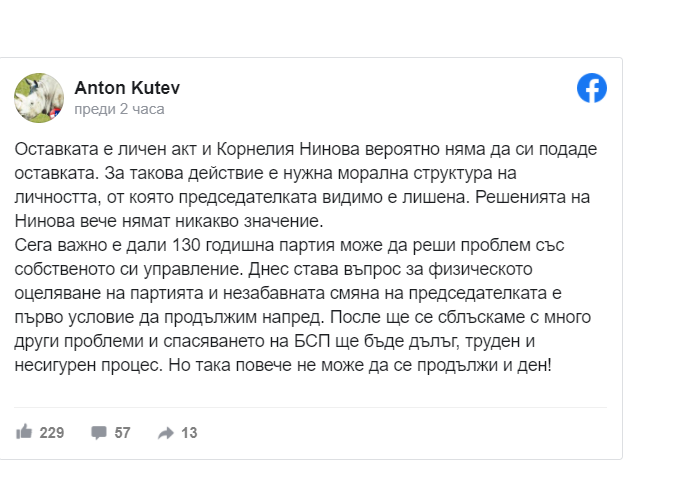Click the comment count 57
Screen dimensions: 692x496
123,433
